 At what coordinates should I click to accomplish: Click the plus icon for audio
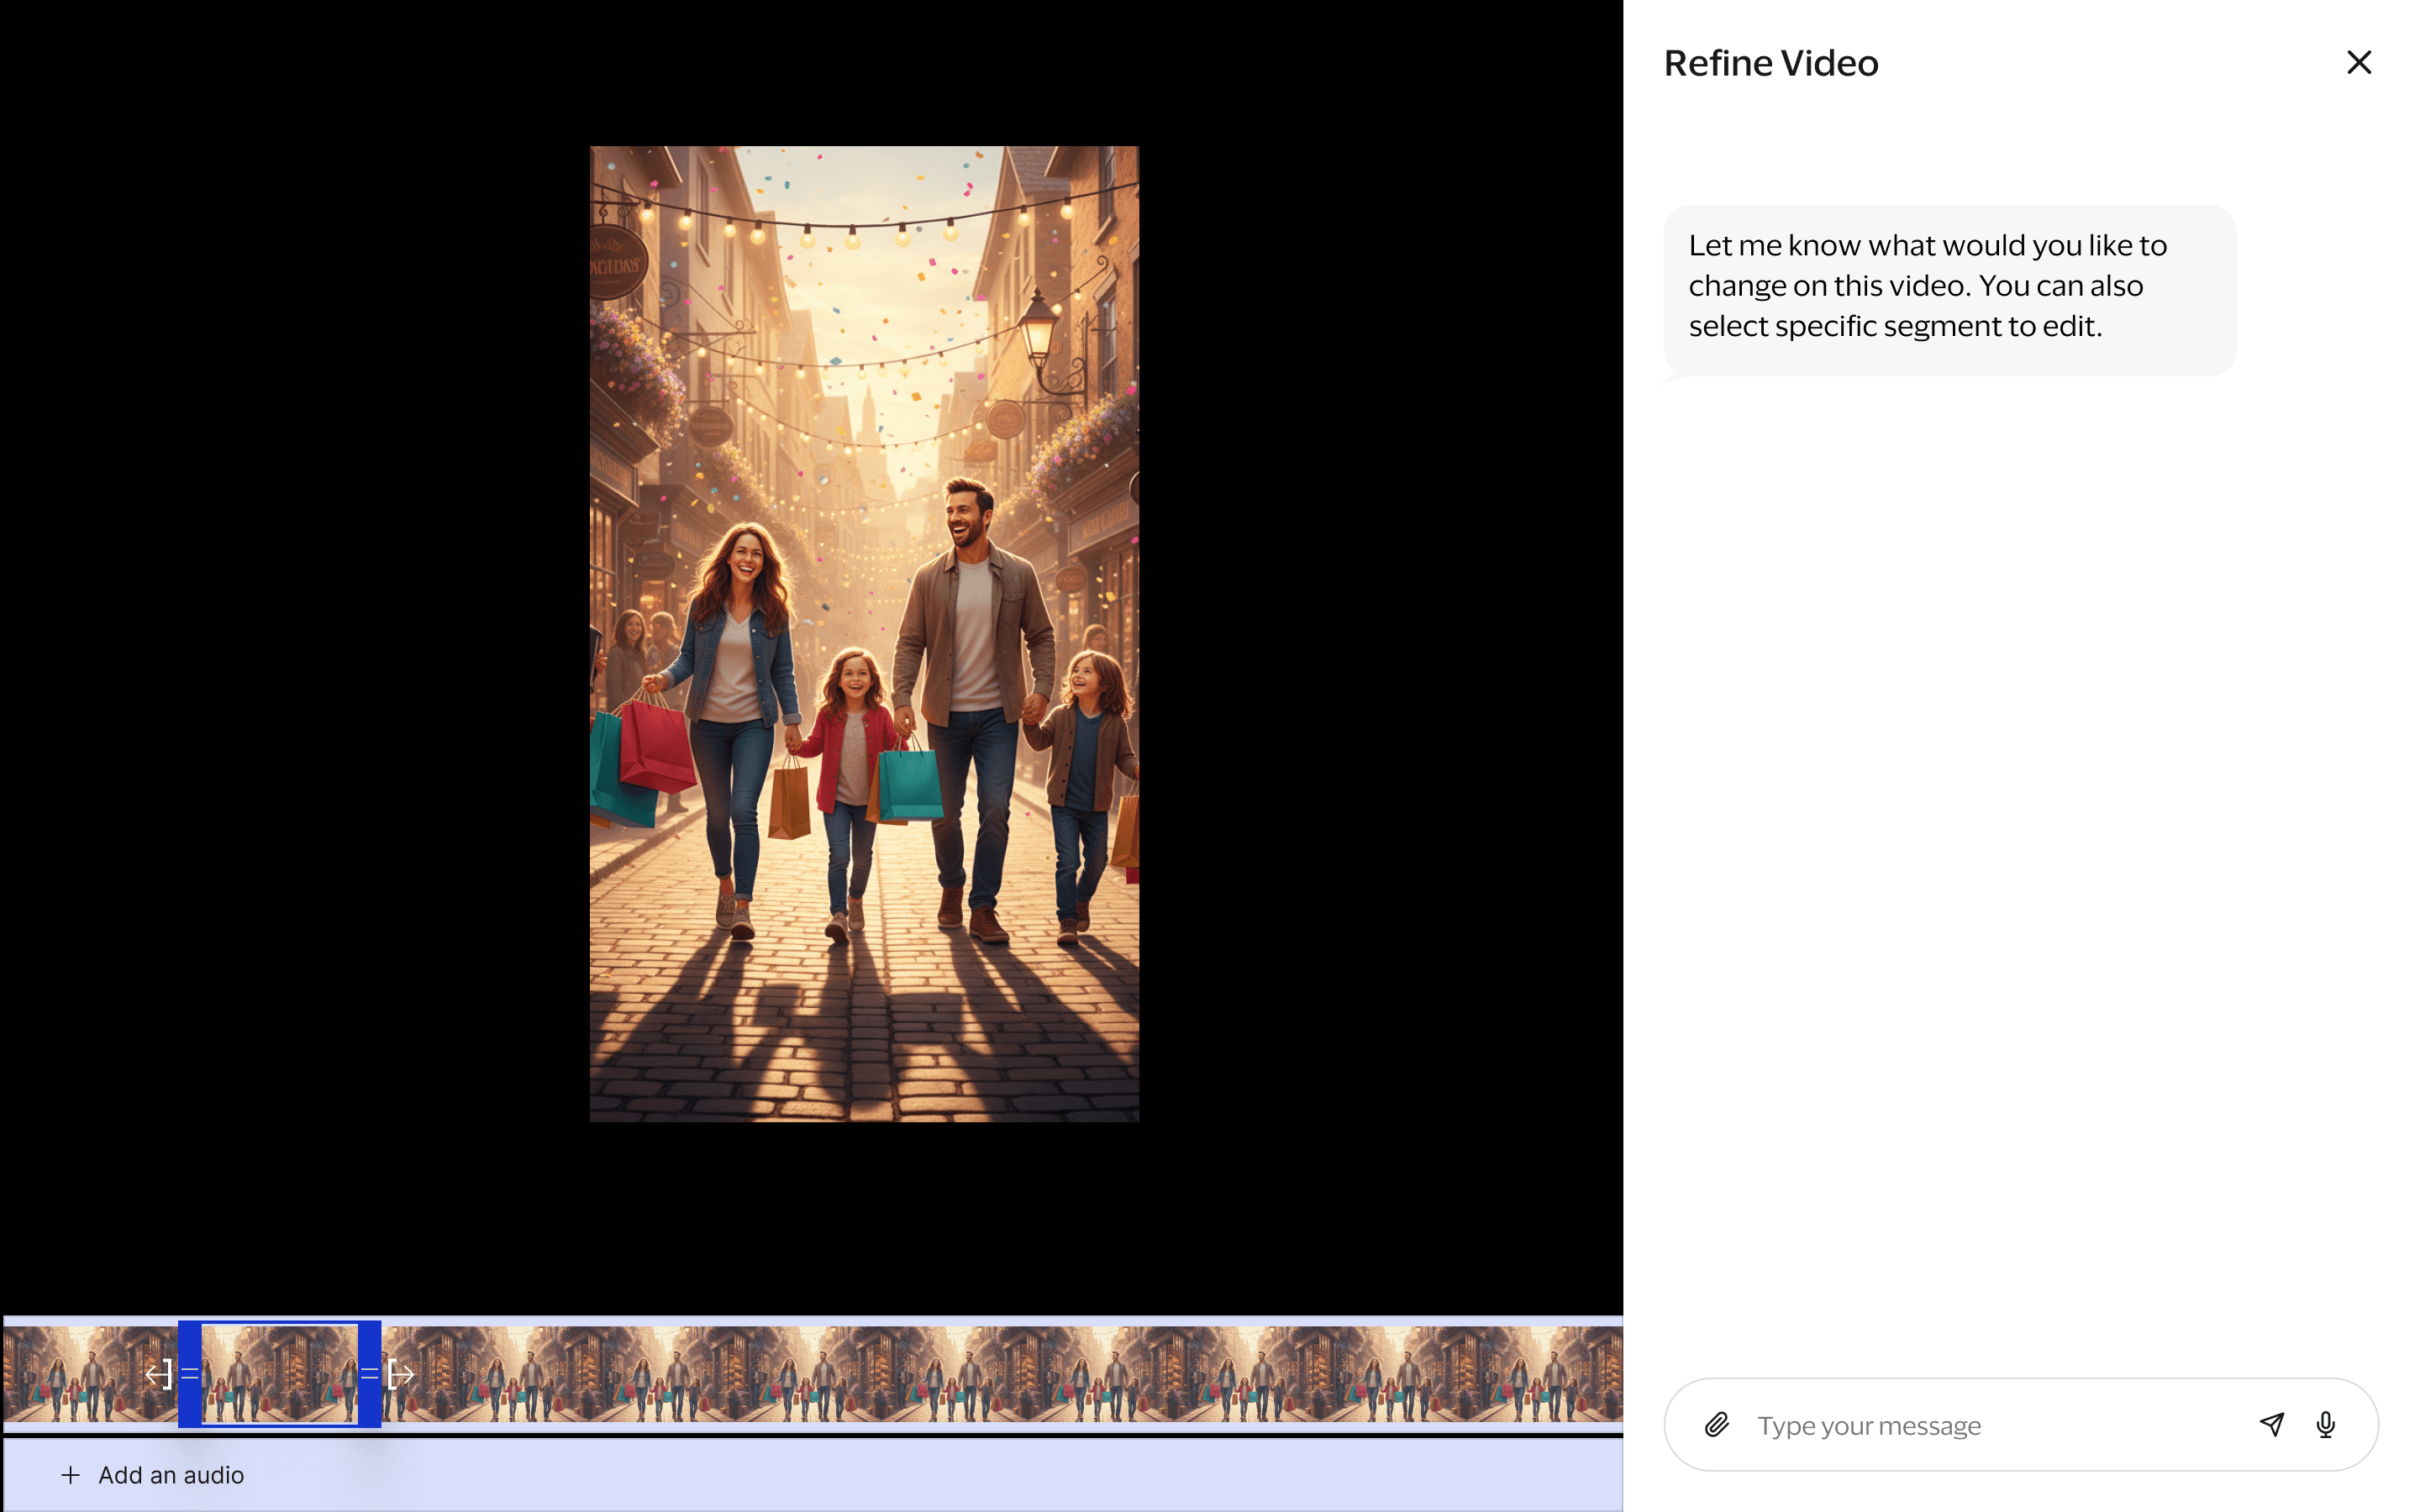(70, 1475)
